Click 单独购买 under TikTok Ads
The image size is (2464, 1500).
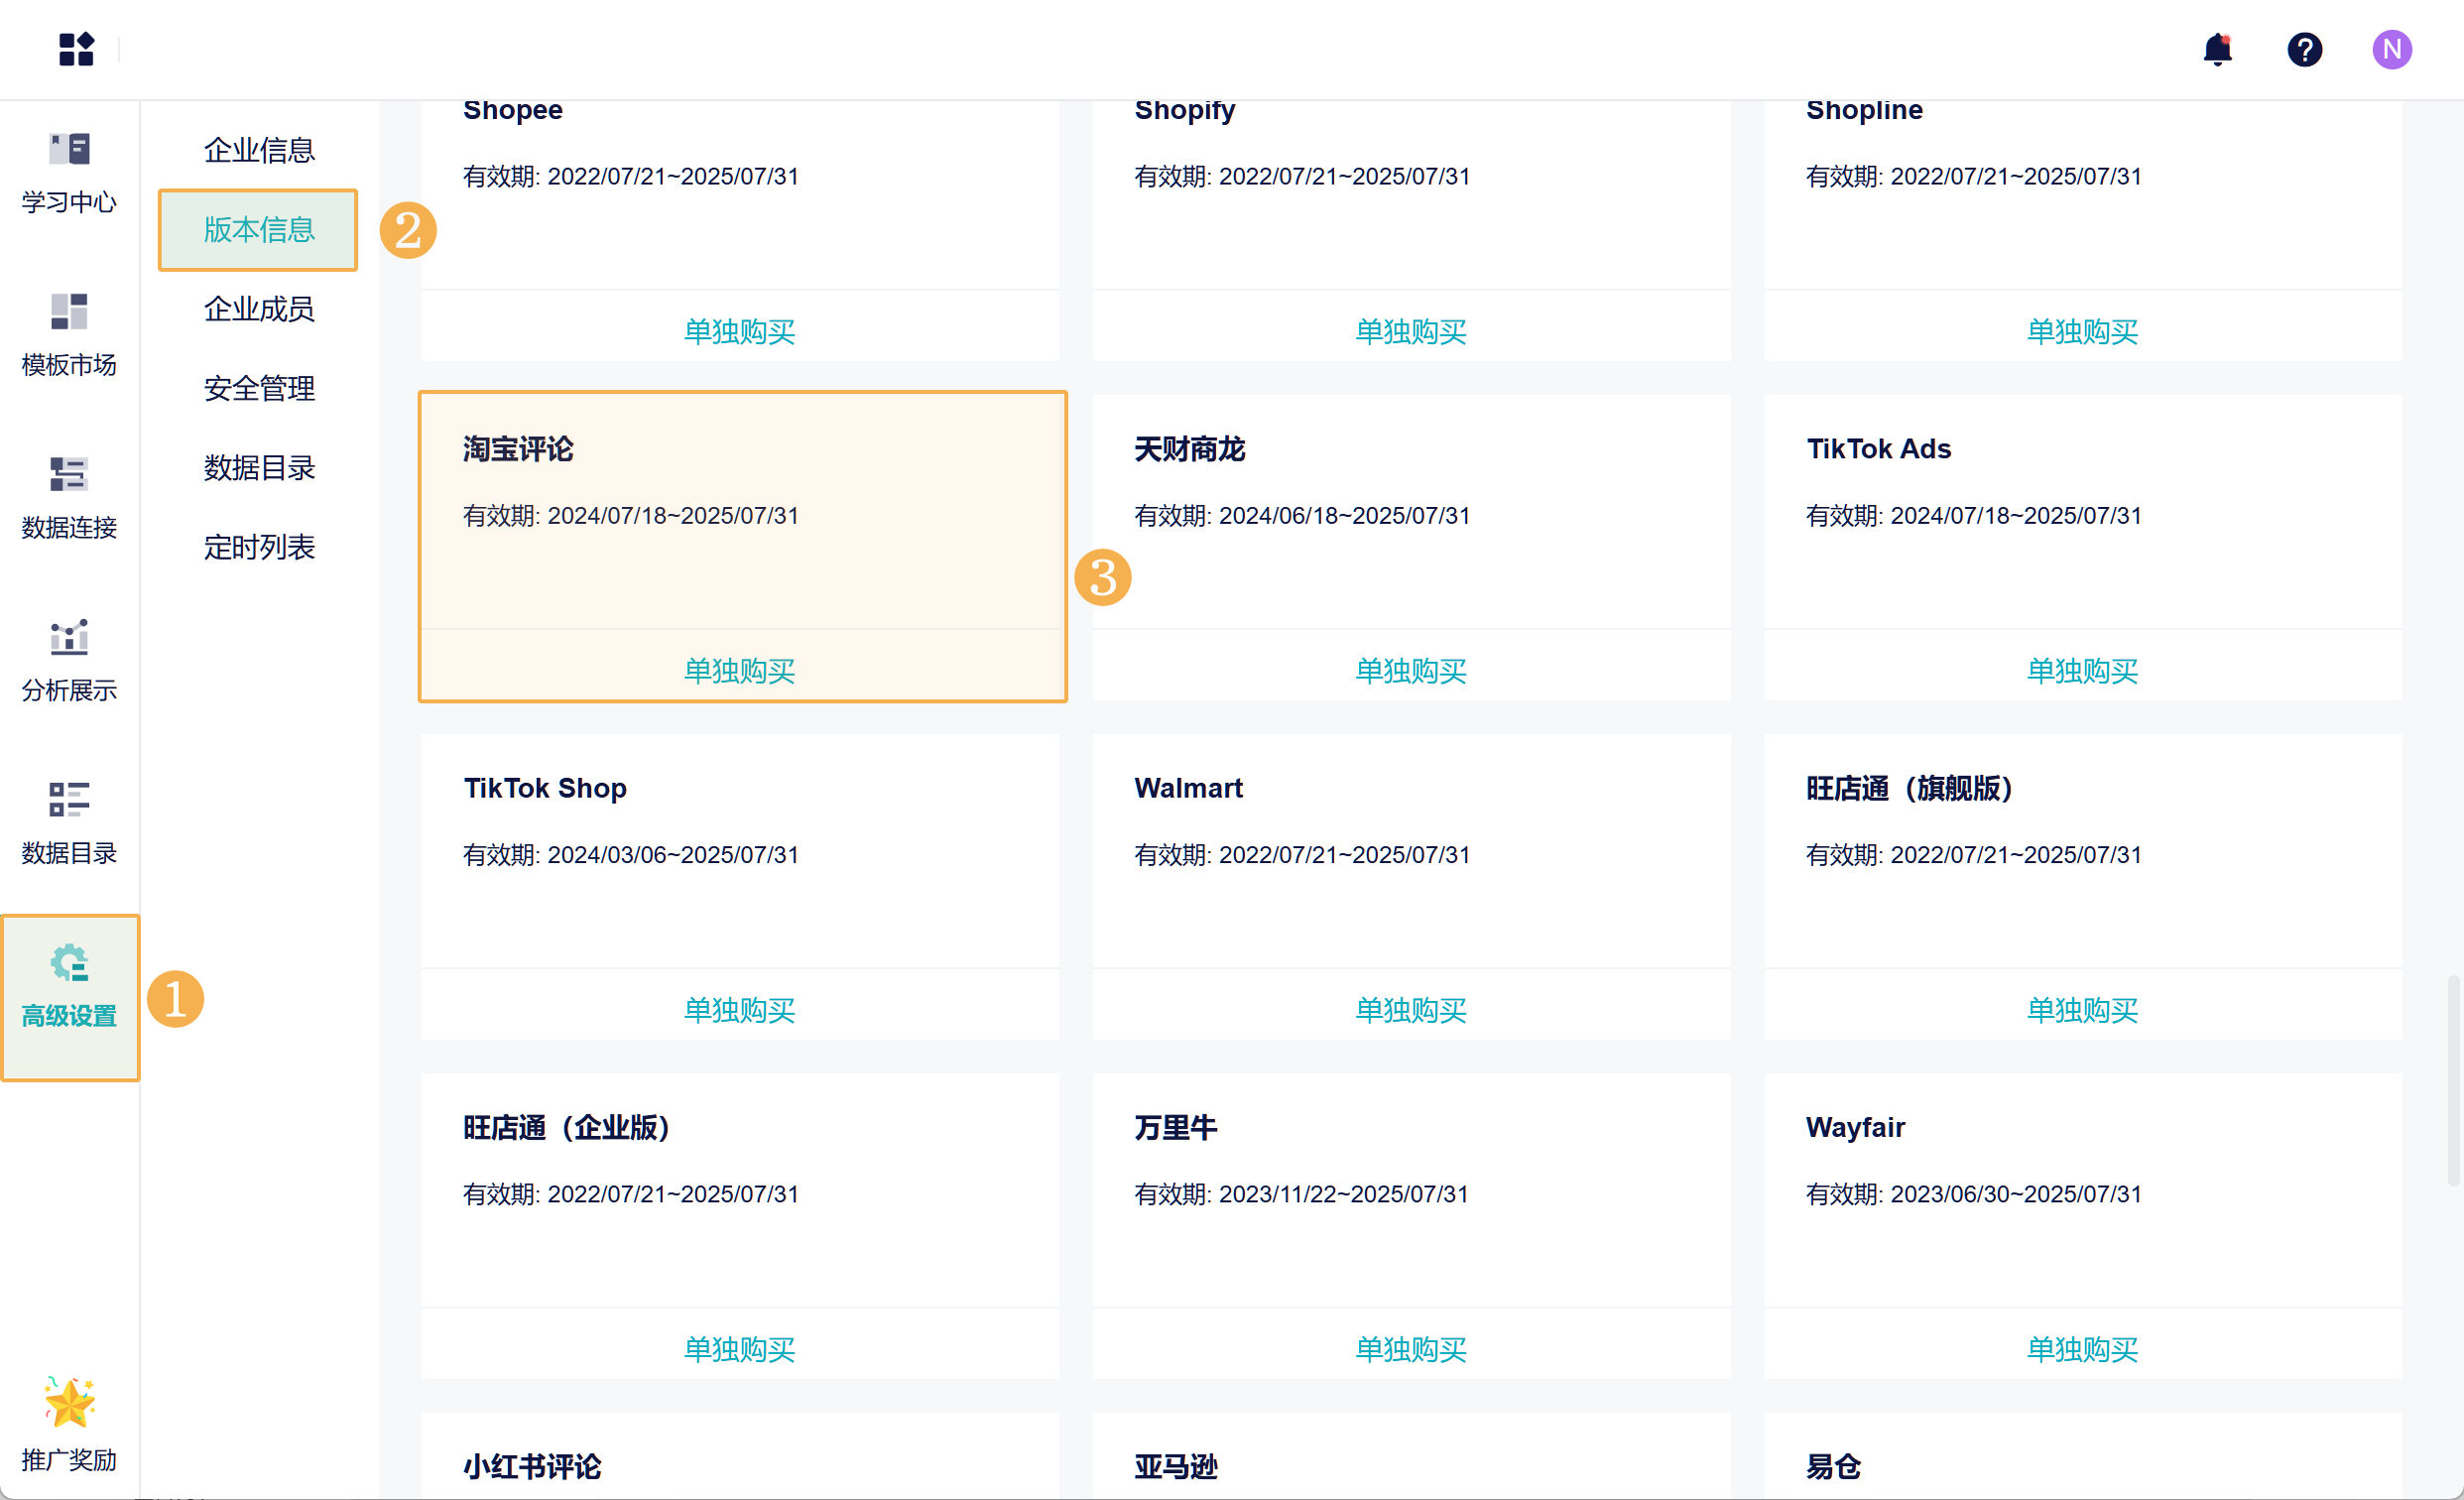2081,670
